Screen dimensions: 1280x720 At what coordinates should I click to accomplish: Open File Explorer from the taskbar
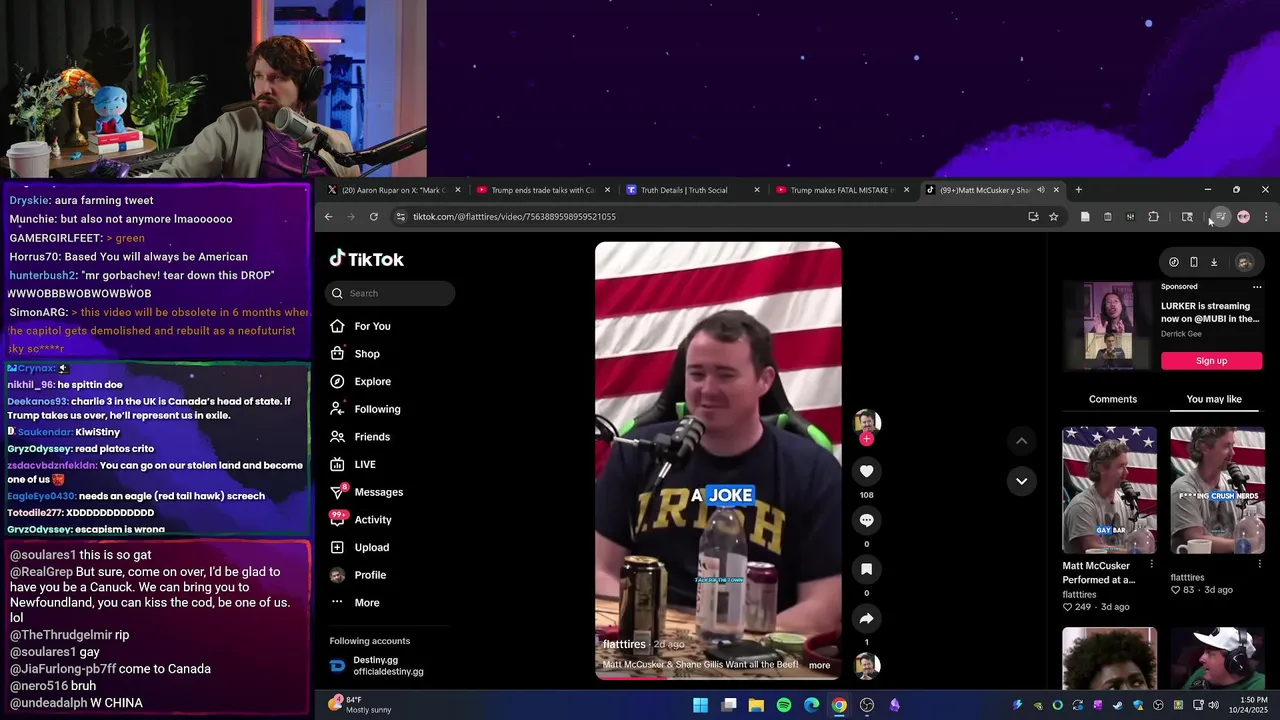point(756,705)
